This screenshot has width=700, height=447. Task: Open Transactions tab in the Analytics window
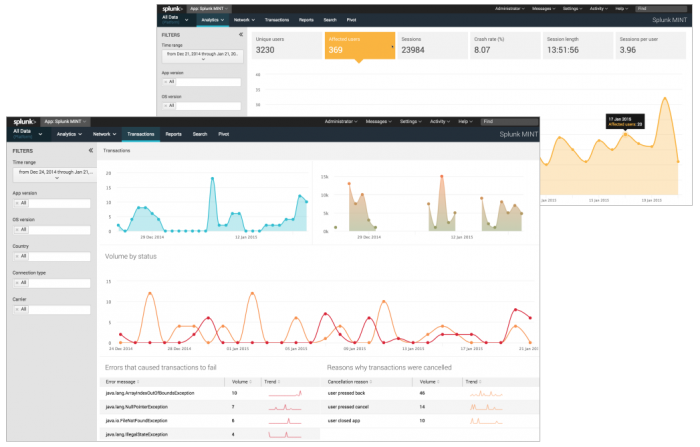pos(277,20)
